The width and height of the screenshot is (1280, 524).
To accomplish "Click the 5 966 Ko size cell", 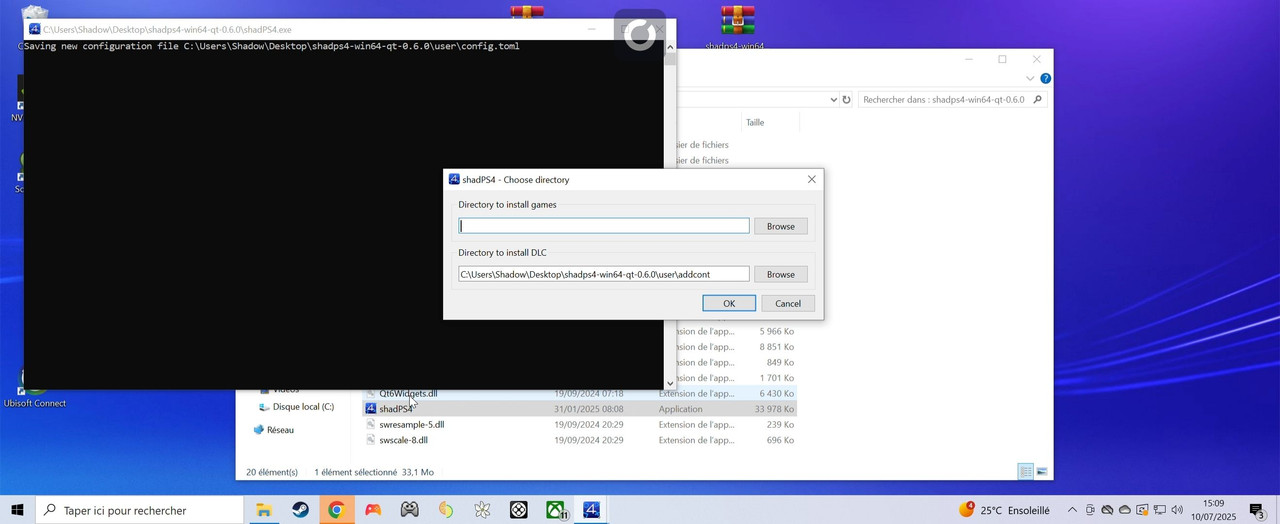I will [777, 331].
